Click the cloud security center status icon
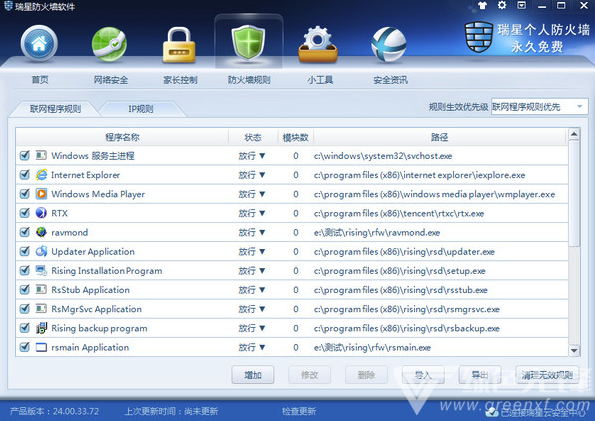 (x=492, y=412)
